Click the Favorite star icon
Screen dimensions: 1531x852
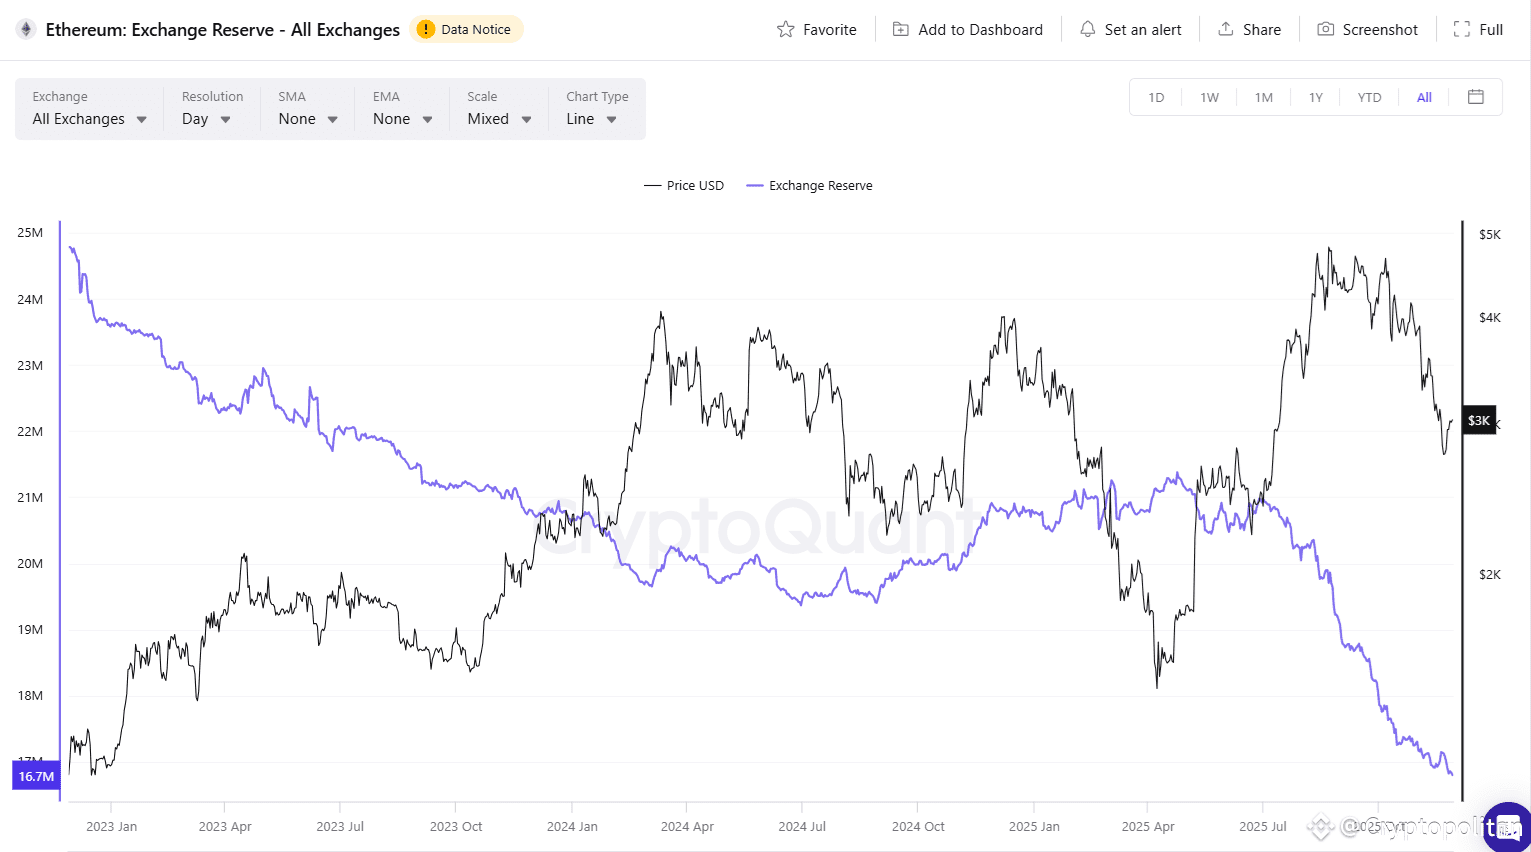point(787,29)
